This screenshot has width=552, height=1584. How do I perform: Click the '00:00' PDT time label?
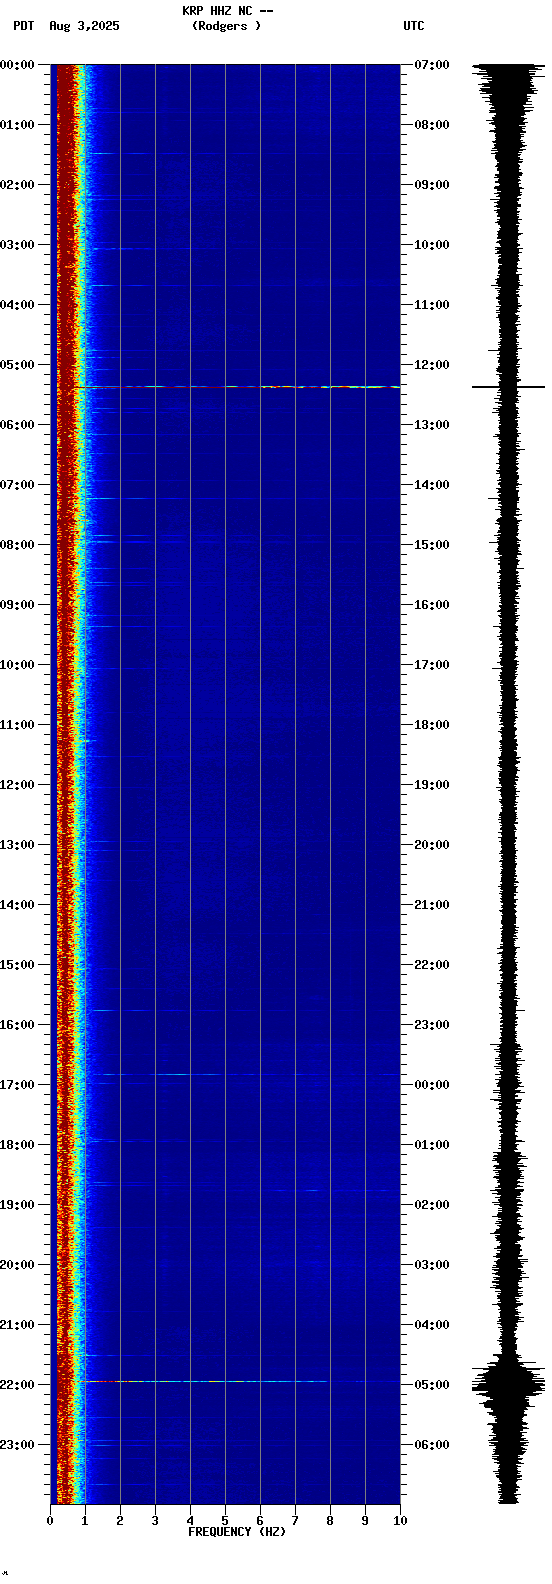(17, 65)
